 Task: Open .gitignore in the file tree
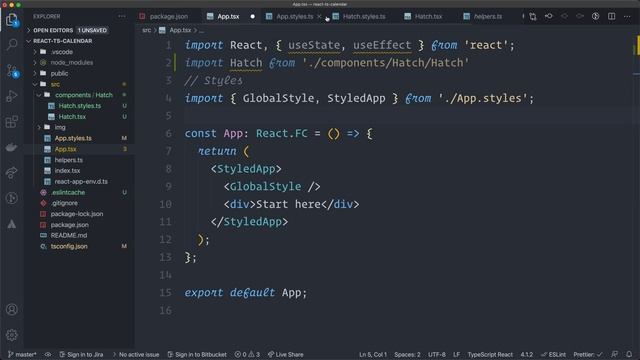(x=64, y=203)
